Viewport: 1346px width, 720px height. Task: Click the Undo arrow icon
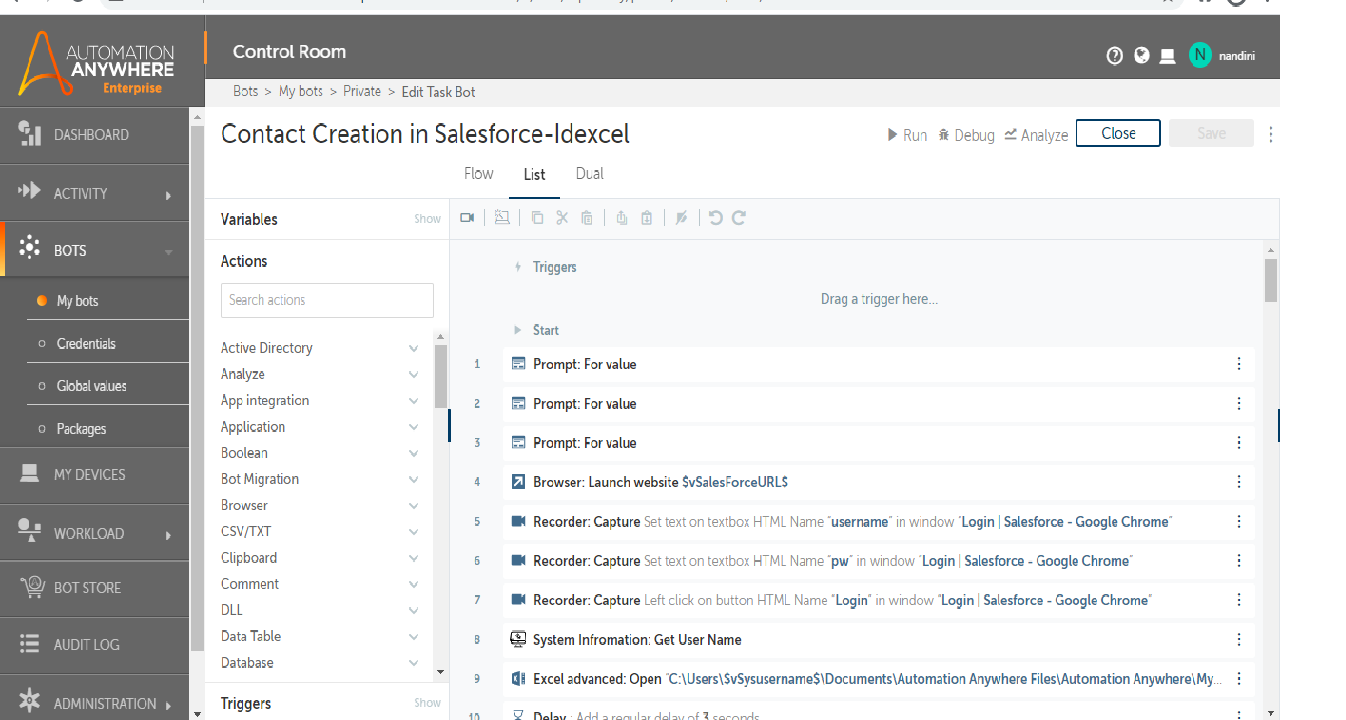click(x=715, y=218)
